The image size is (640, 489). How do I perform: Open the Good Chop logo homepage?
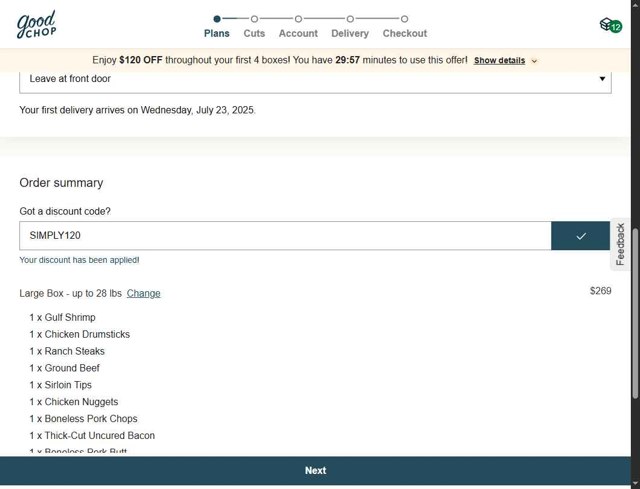click(36, 24)
